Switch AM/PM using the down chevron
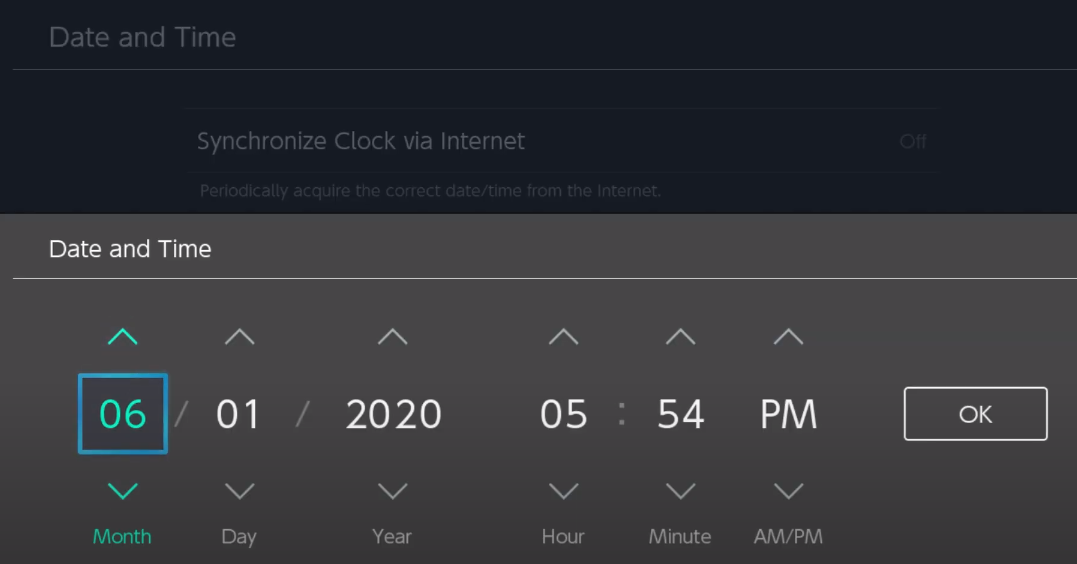 (x=788, y=491)
